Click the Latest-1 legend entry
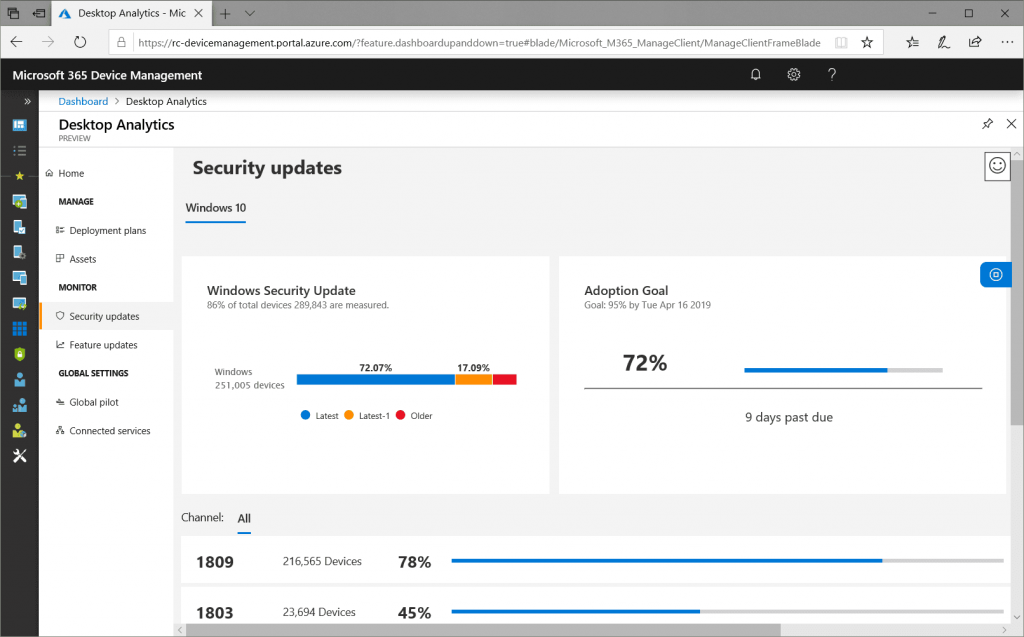The image size is (1024, 637). 367,416
